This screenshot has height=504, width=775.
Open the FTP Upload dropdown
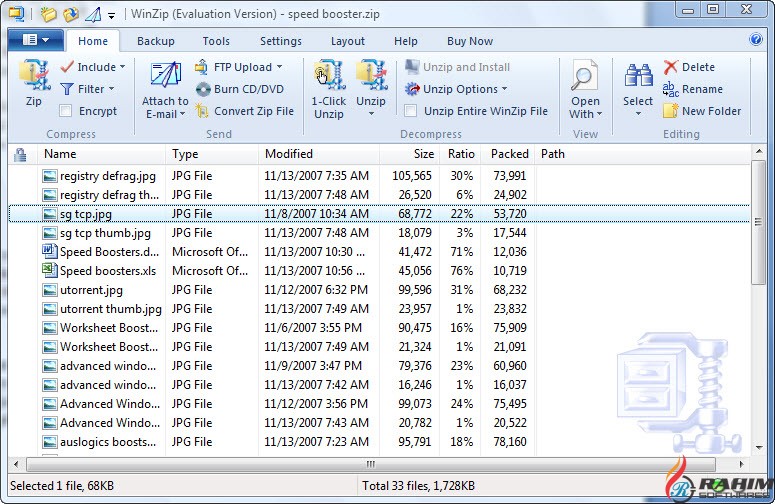coord(279,67)
